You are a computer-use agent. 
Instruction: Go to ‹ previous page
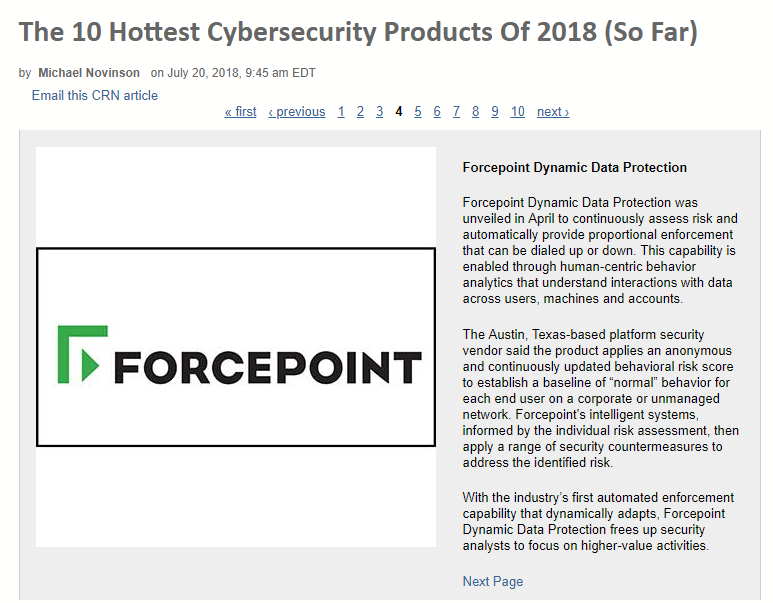coord(297,112)
